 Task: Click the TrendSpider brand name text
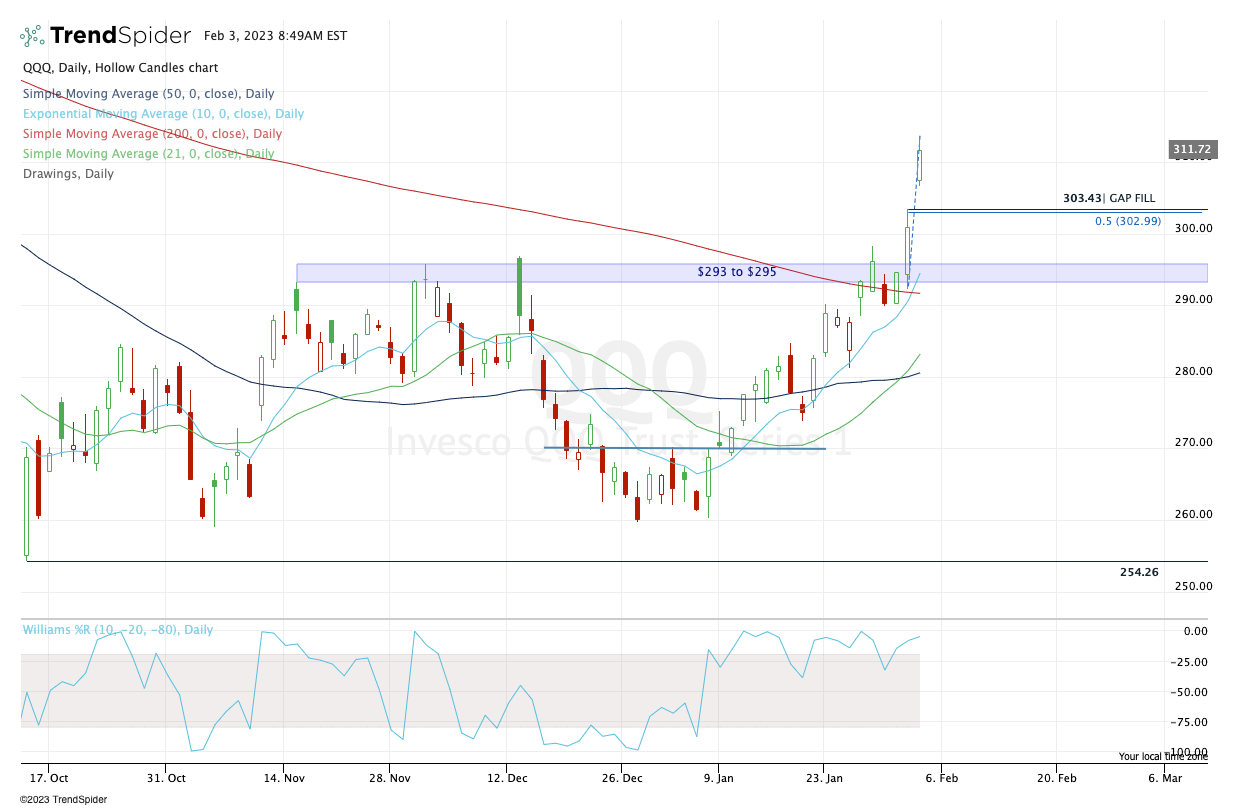pyautogui.click(x=120, y=36)
